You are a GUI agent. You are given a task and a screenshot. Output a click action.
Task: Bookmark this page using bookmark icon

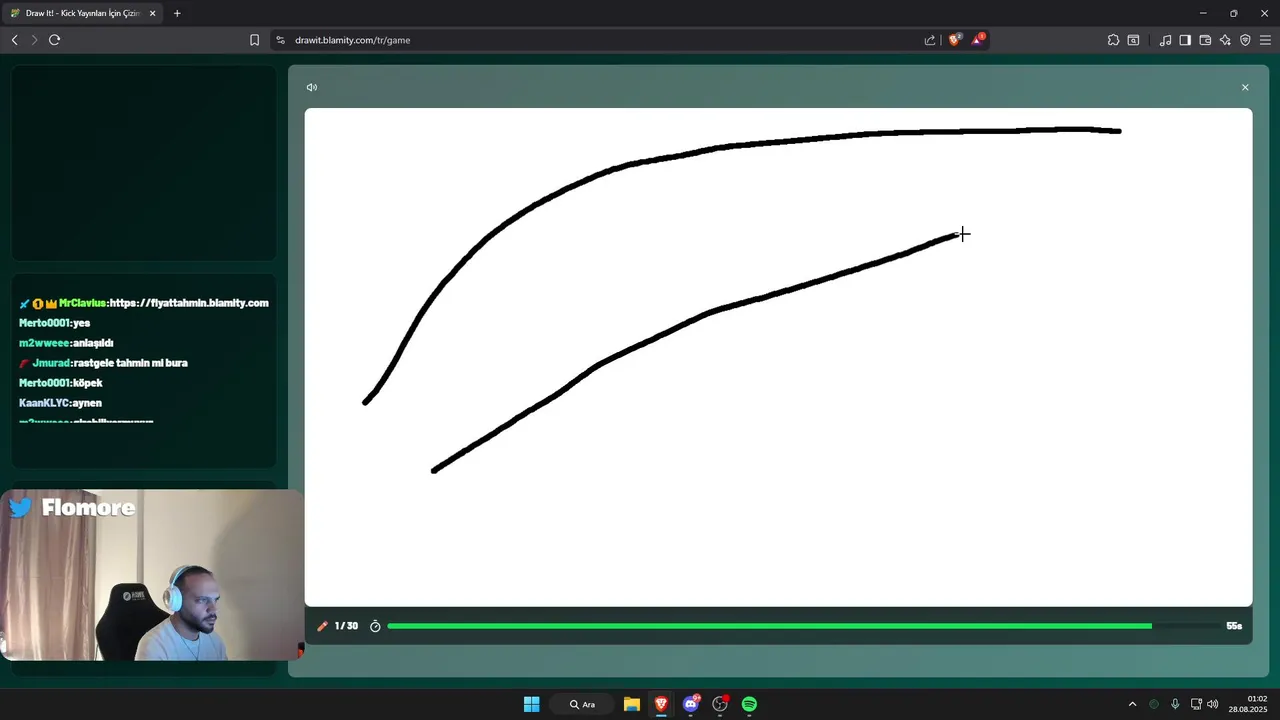pyautogui.click(x=254, y=40)
